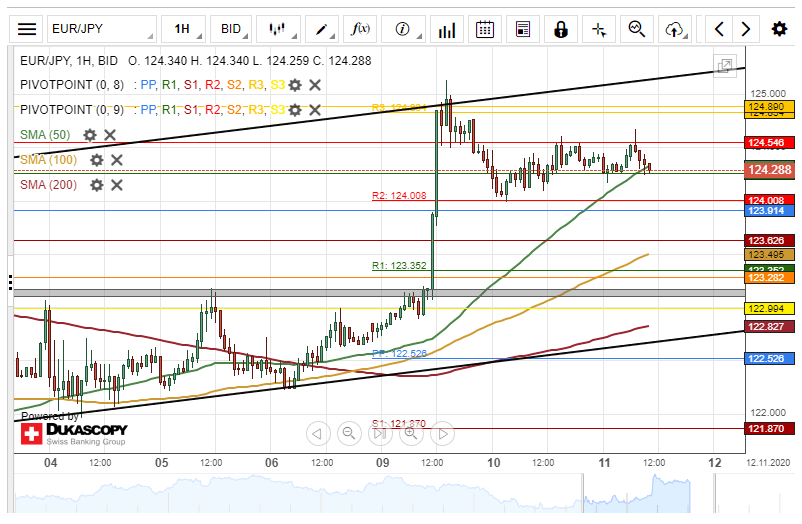Click the SMA (100) indicator label
Screen dimensions: 802x524
[49, 160]
